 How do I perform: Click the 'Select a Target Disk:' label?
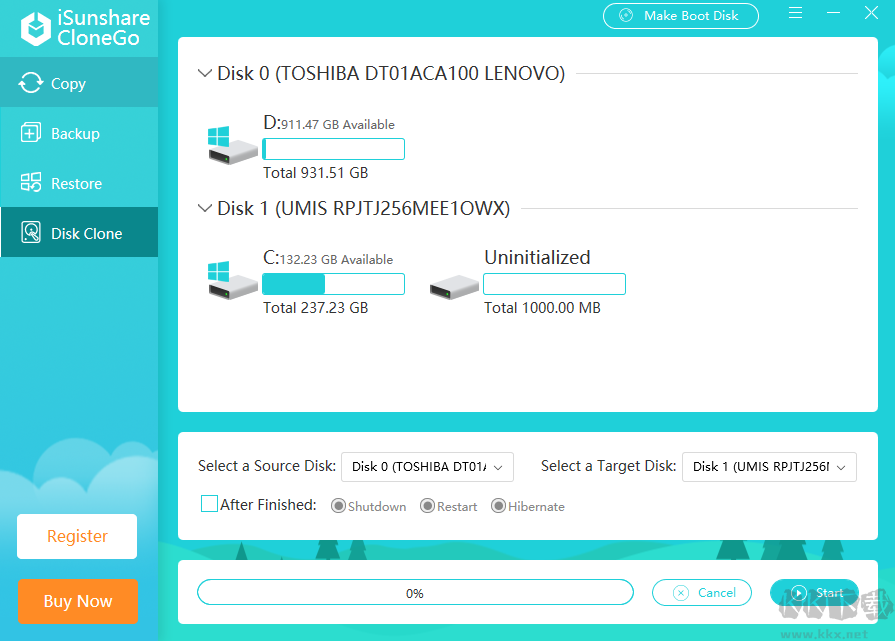tap(608, 466)
